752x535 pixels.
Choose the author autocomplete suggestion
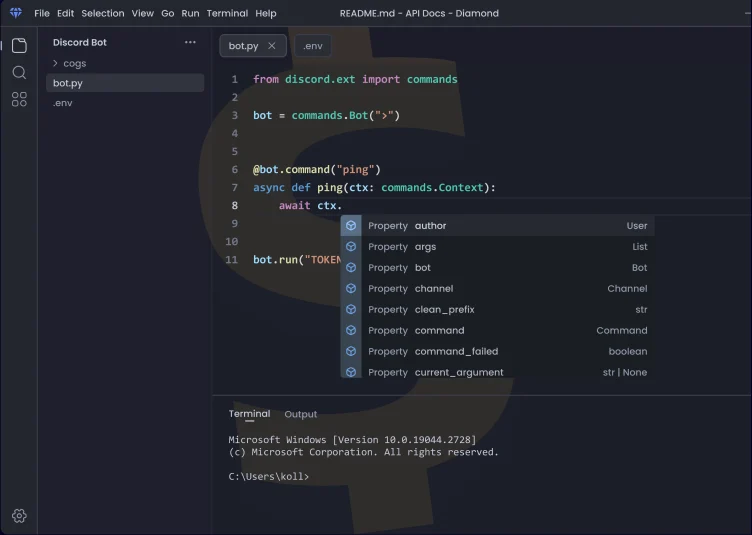[497, 225]
